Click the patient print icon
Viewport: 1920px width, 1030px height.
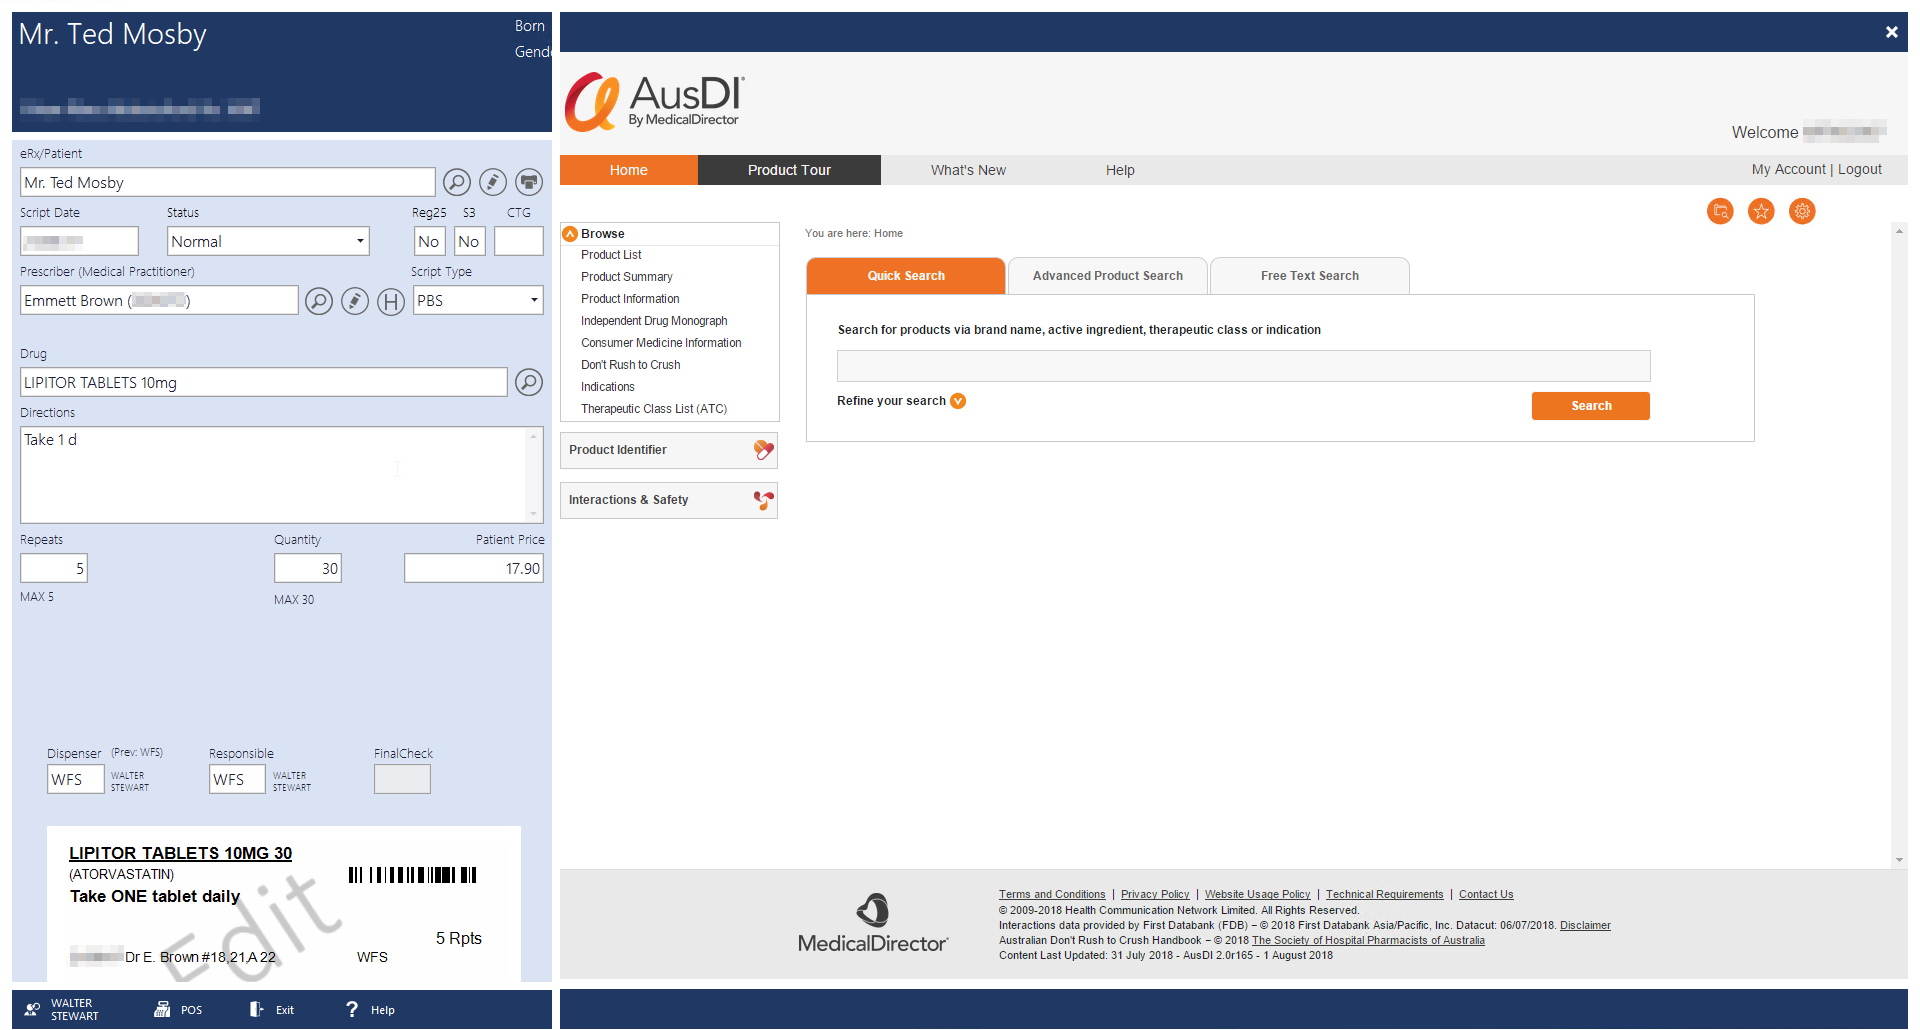click(529, 182)
